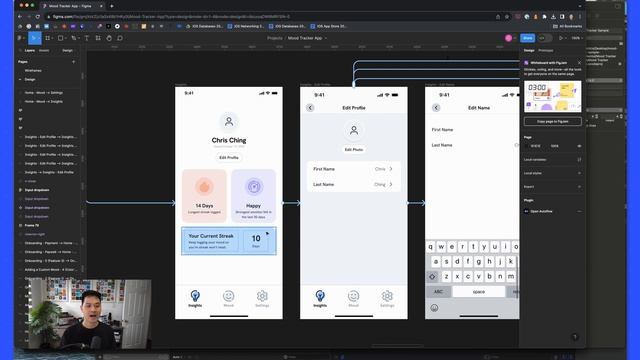Image resolution: width=640 pixels, height=360 pixels.
Task: Switch to the Layers tab
Action: pyautogui.click(x=30, y=51)
